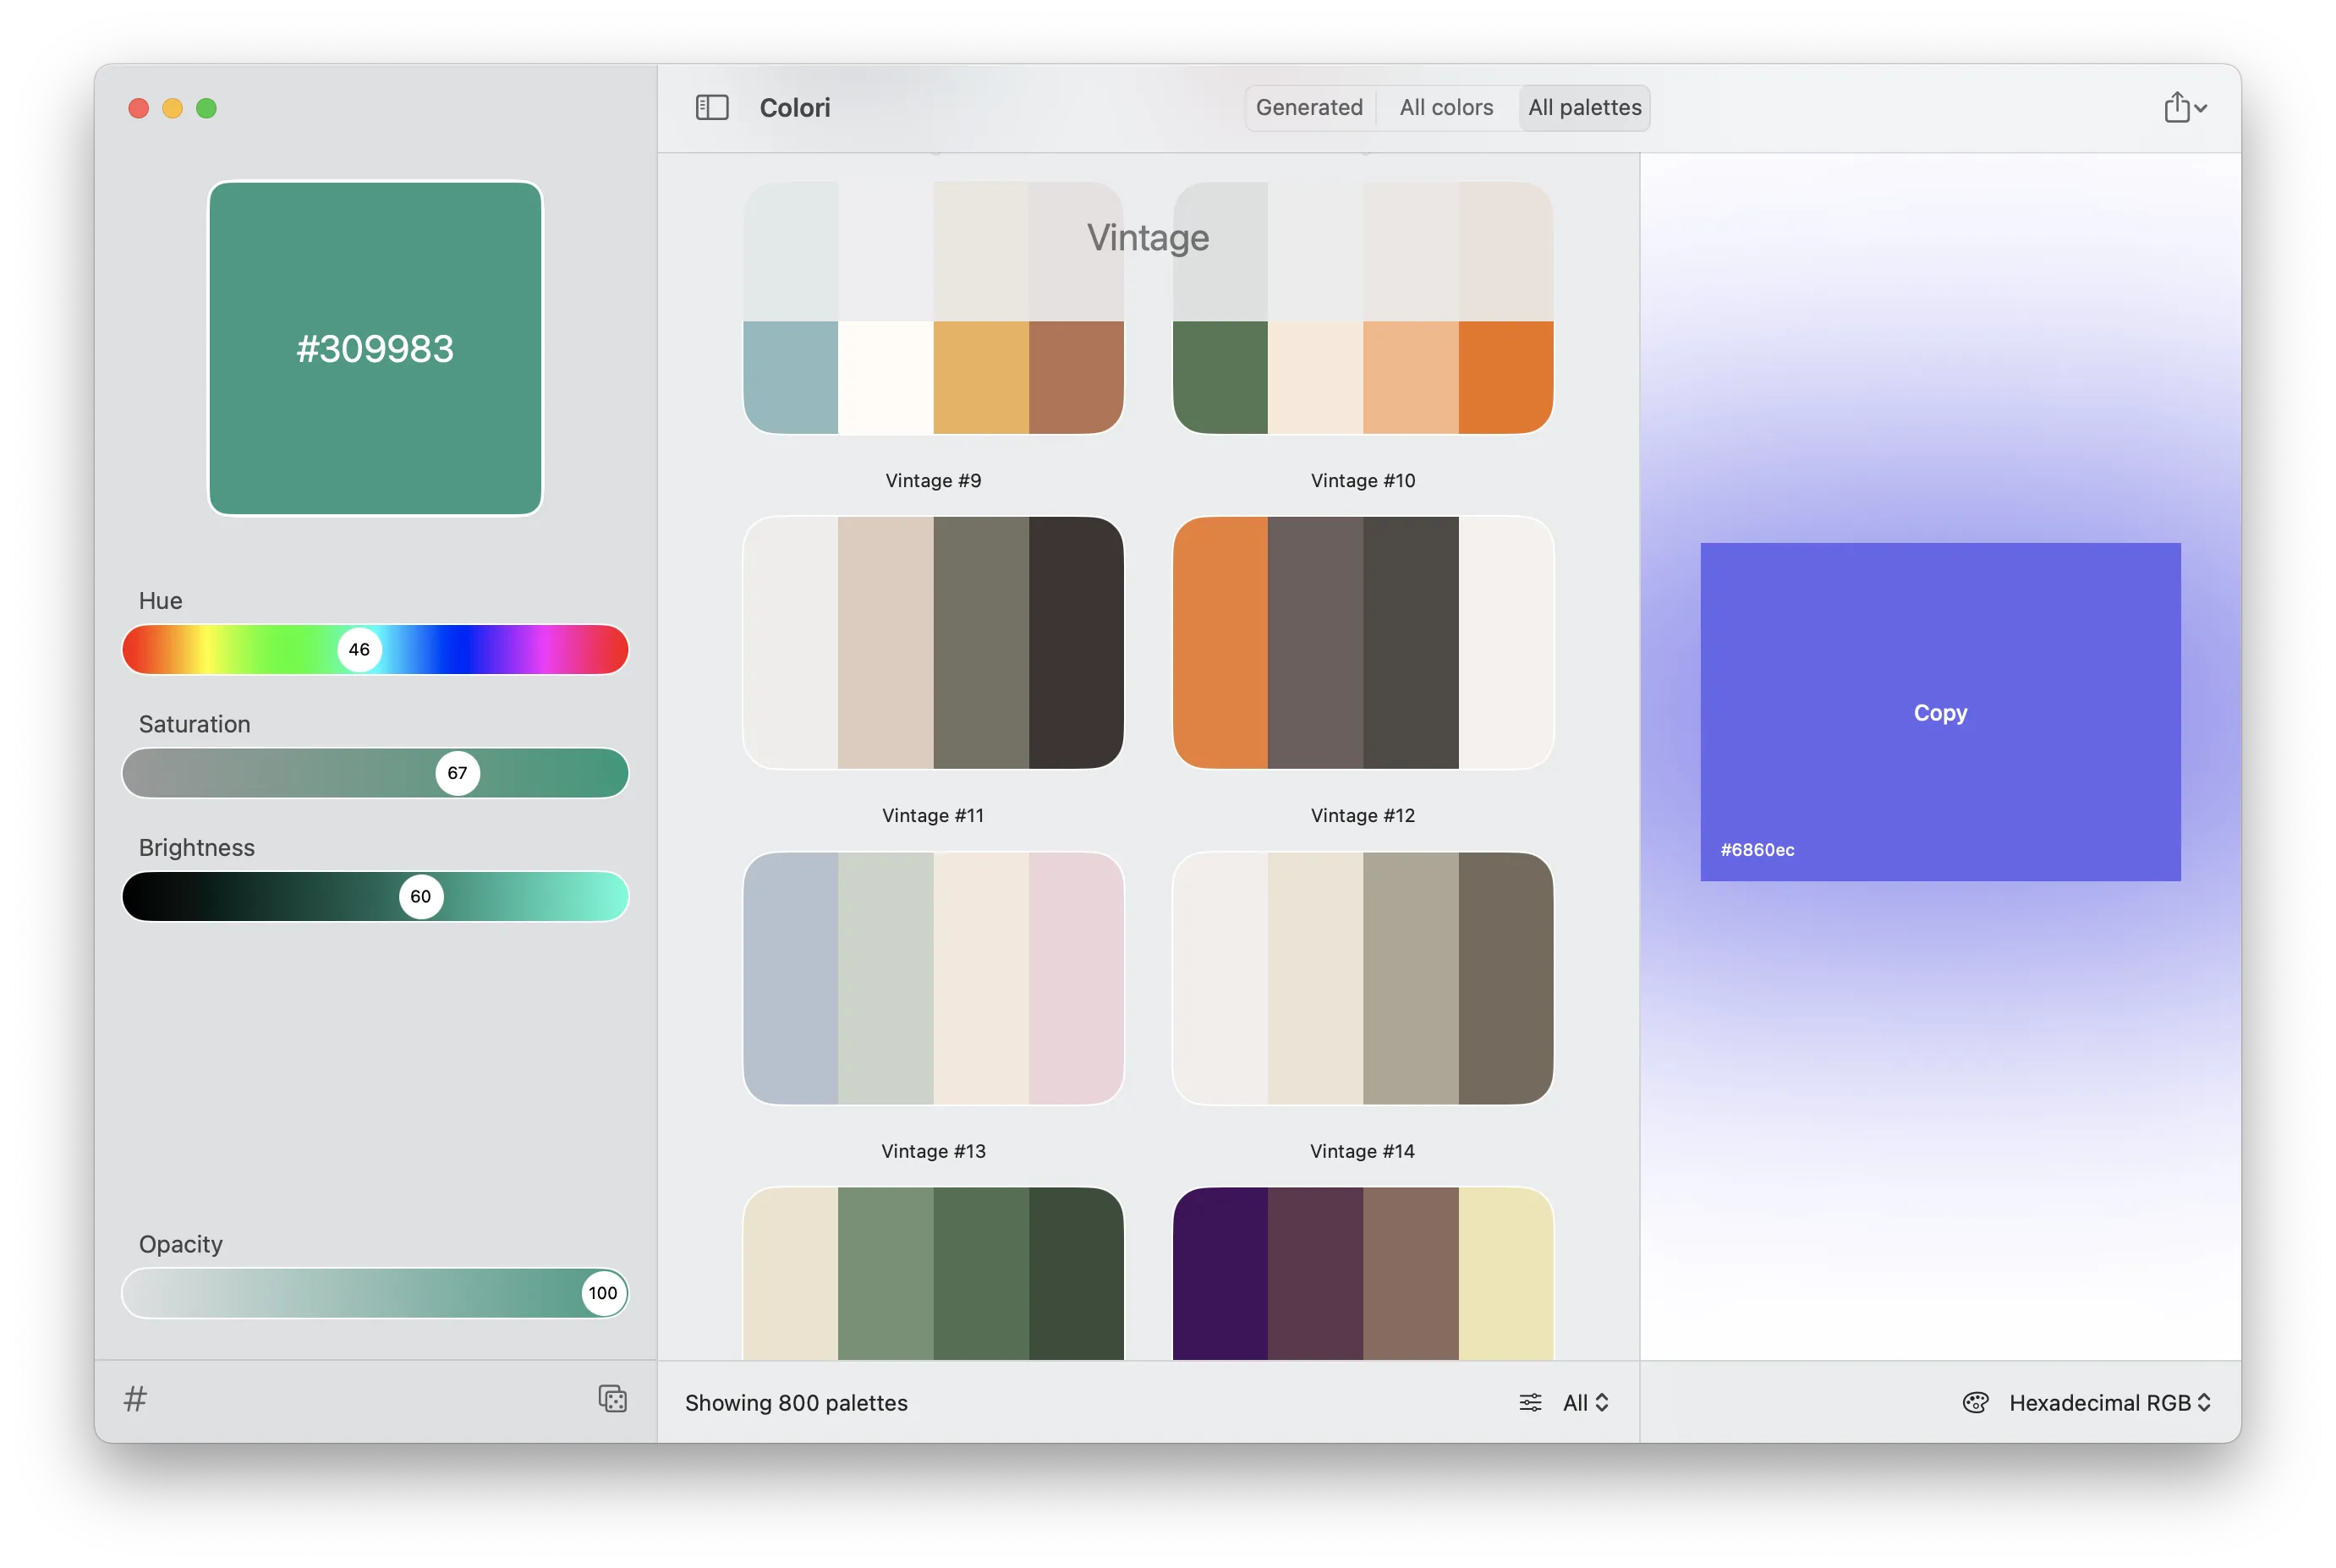2336x1568 pixels.
Task: Click the yellow minimize window button
Action: click(x=172, y=108)
